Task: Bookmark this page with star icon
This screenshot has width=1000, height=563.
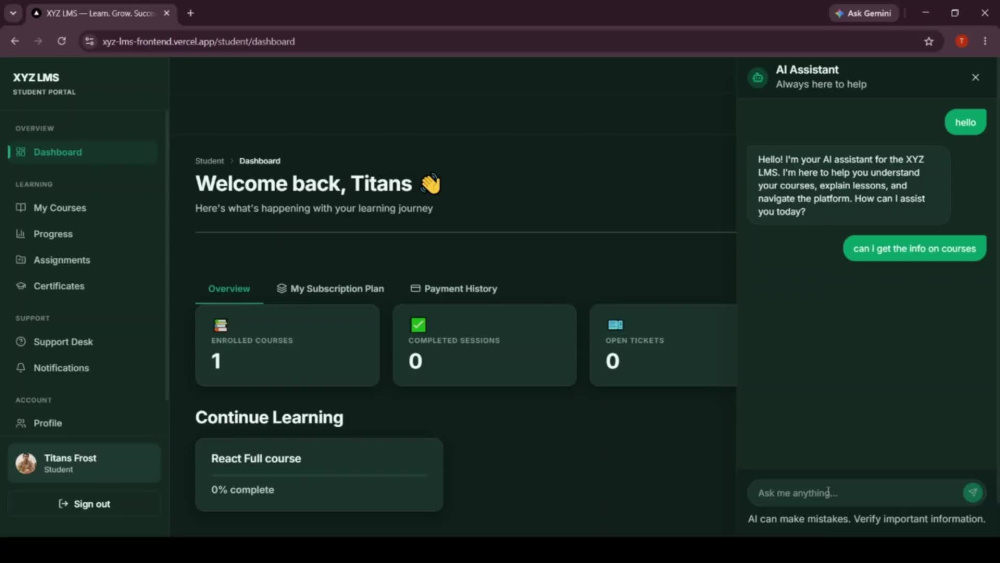Action: pyautogui.click(x=929, y=41)
